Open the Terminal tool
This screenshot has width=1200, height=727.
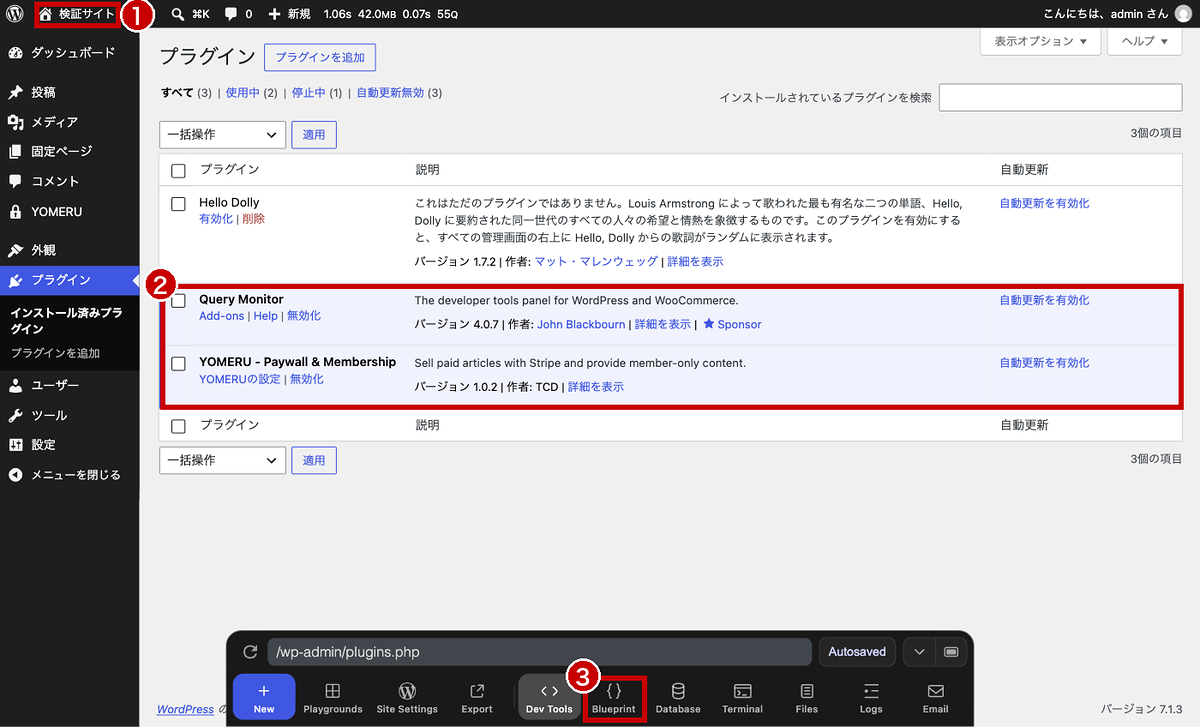click(x=742, y=697)
